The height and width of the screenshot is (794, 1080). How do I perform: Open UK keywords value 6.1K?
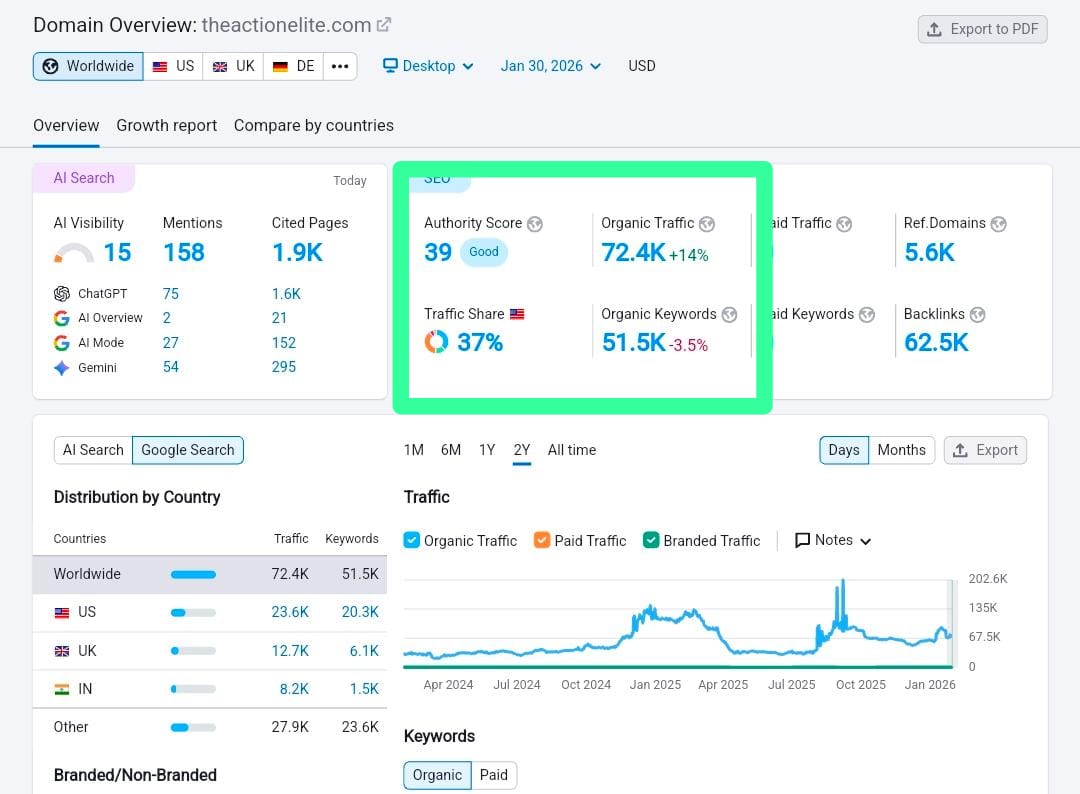pyautogui.click(x=364, y=651)
